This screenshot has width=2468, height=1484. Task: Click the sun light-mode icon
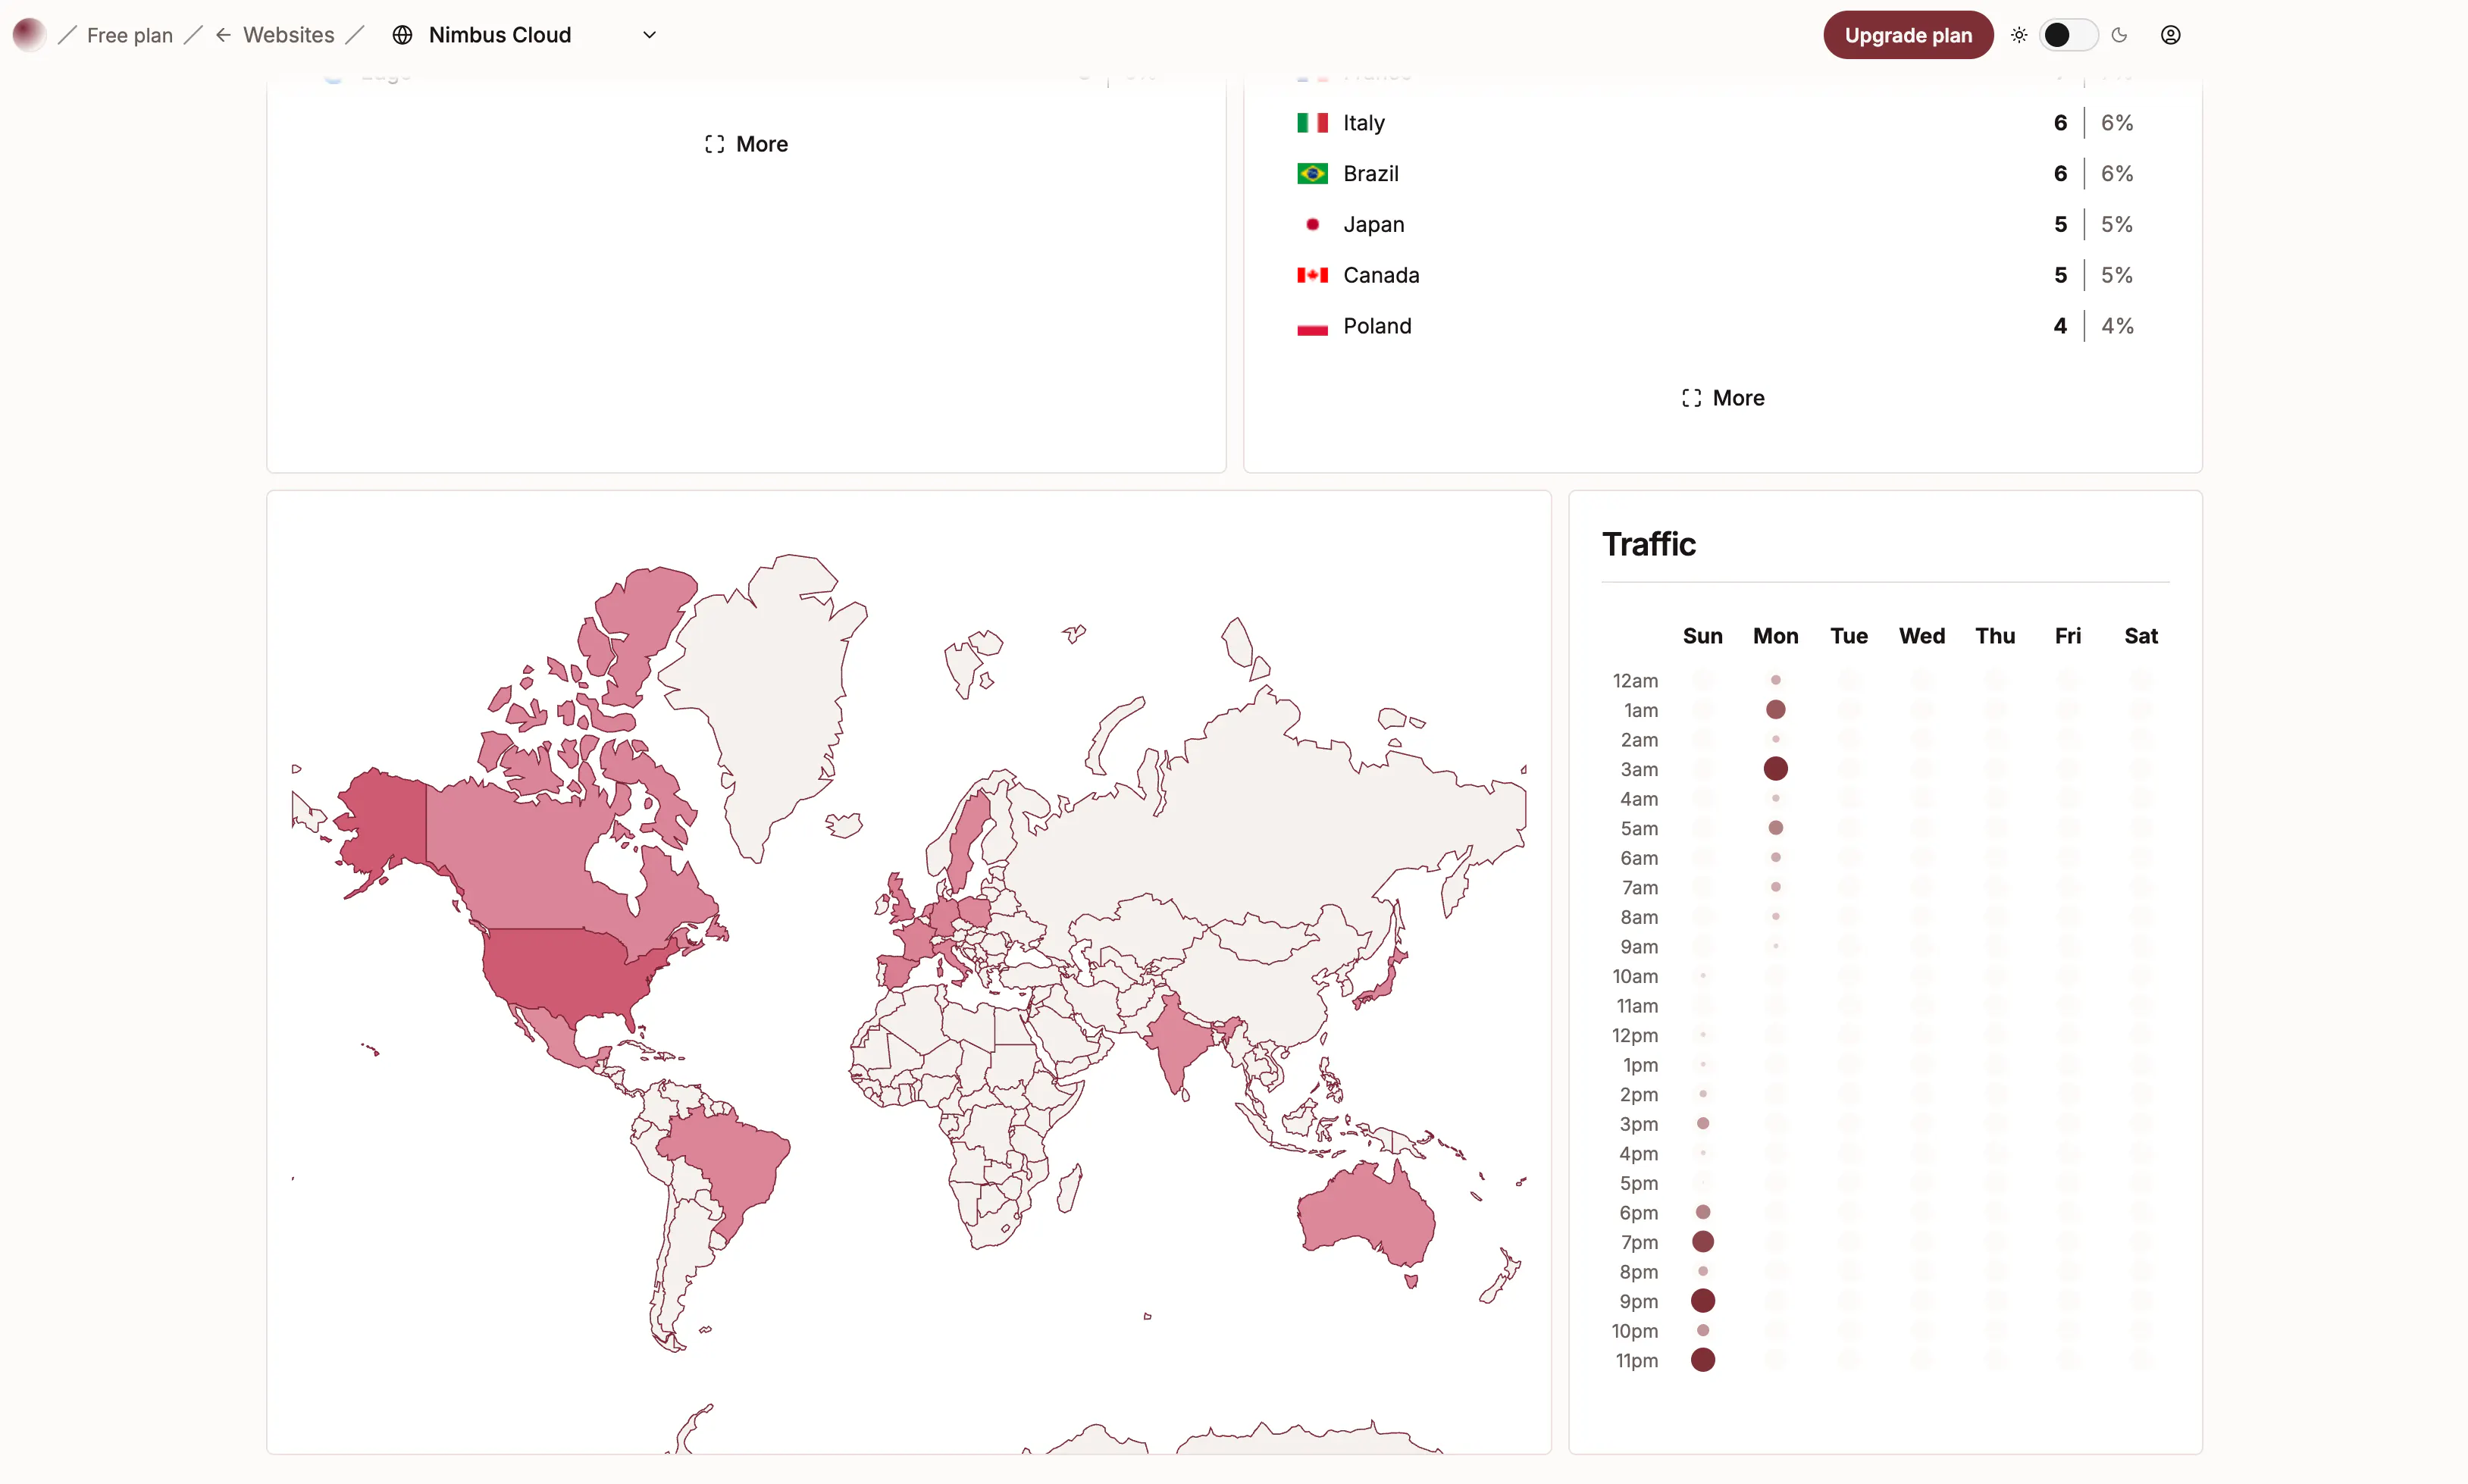point(2019,35)
